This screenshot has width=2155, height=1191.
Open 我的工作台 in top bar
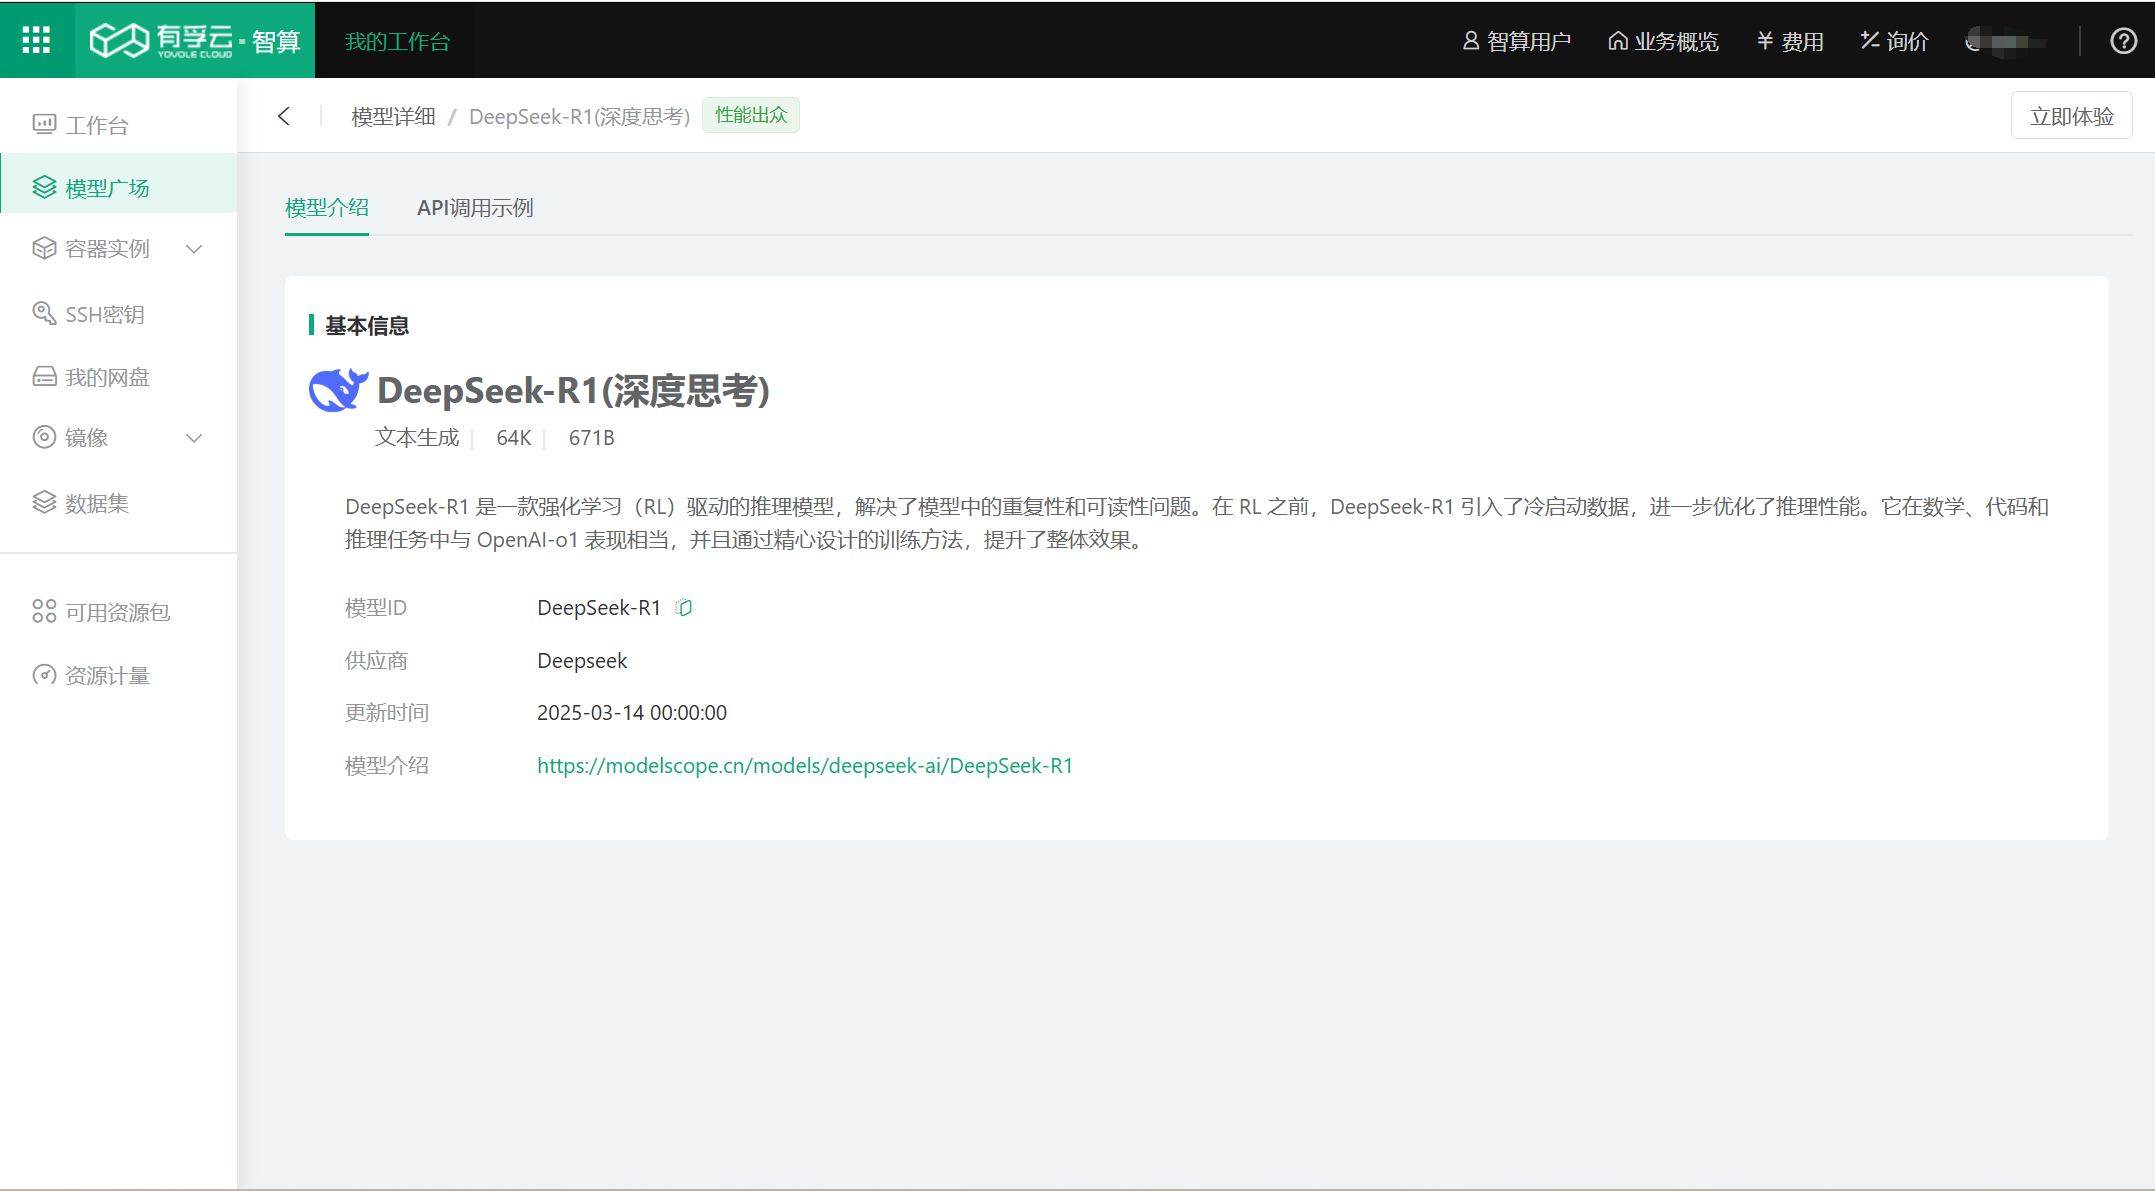click(x=397, y=41)
